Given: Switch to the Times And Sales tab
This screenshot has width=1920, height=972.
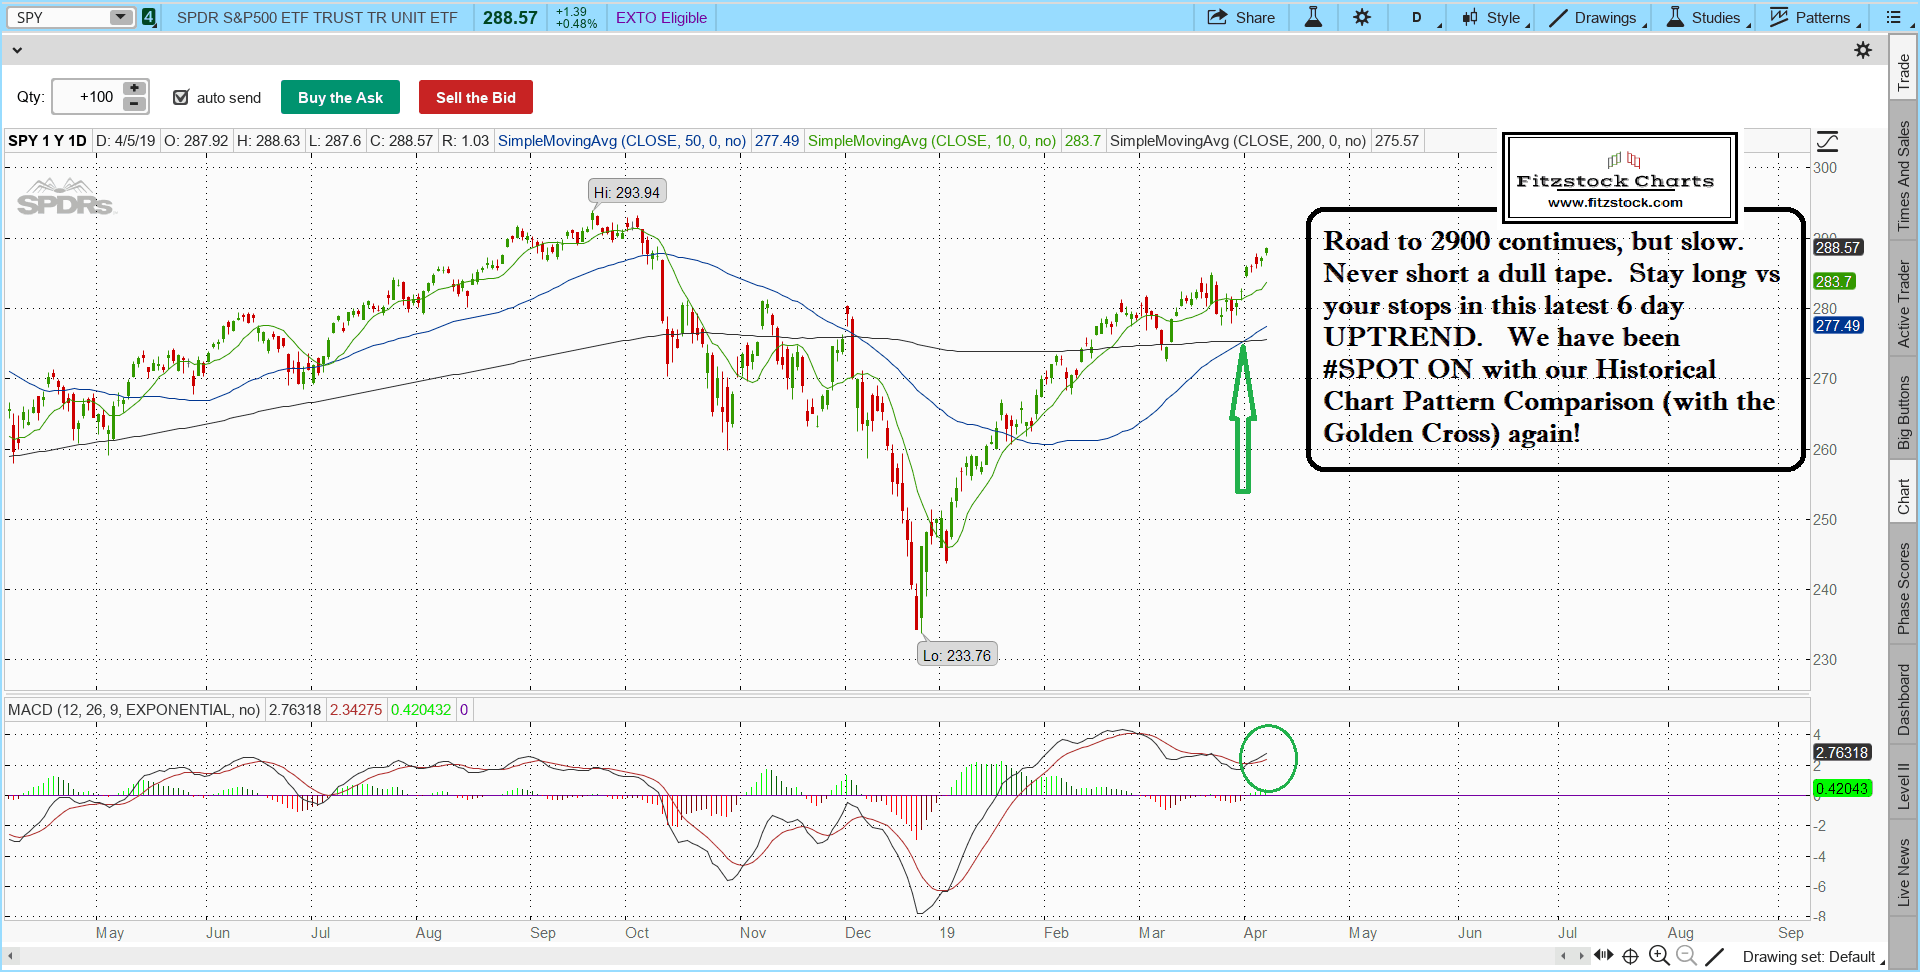Looking at the screenshot, I should [x=1904, y=176].
